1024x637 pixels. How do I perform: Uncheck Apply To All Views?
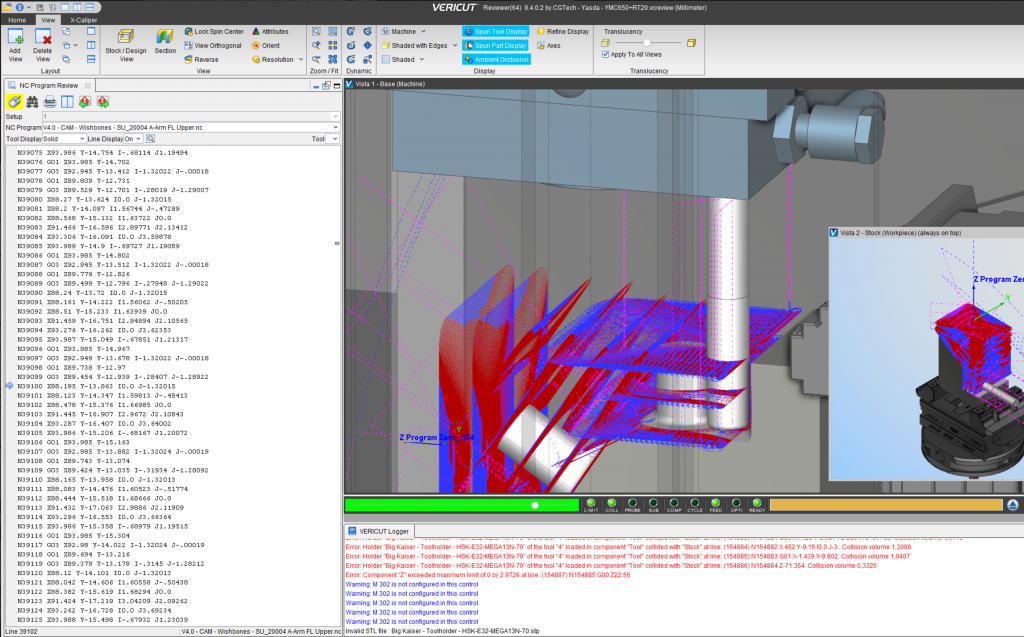click(605, 55)
